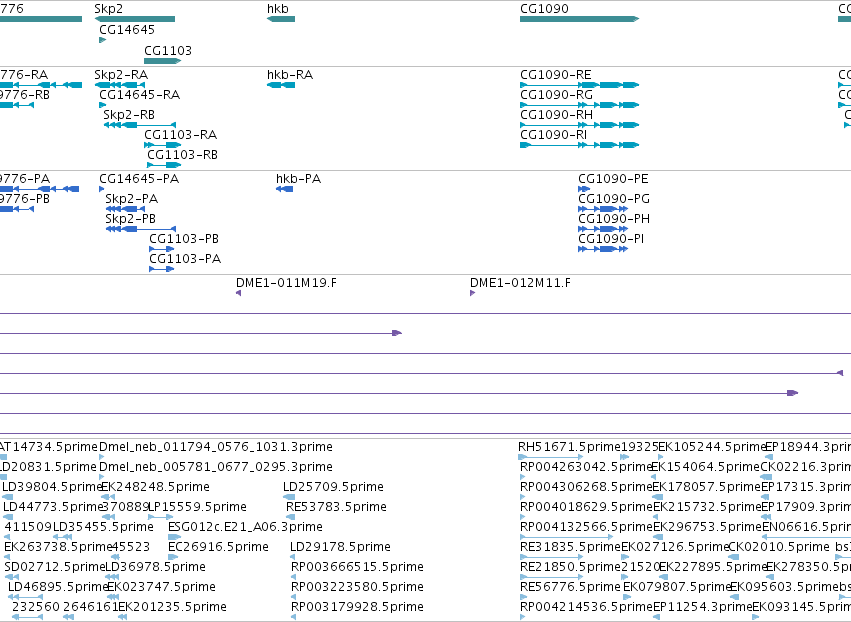The height and width of the screenshot is (622, 851).
Task: Click EST EK248248.5prime
Action: [155, 486]
